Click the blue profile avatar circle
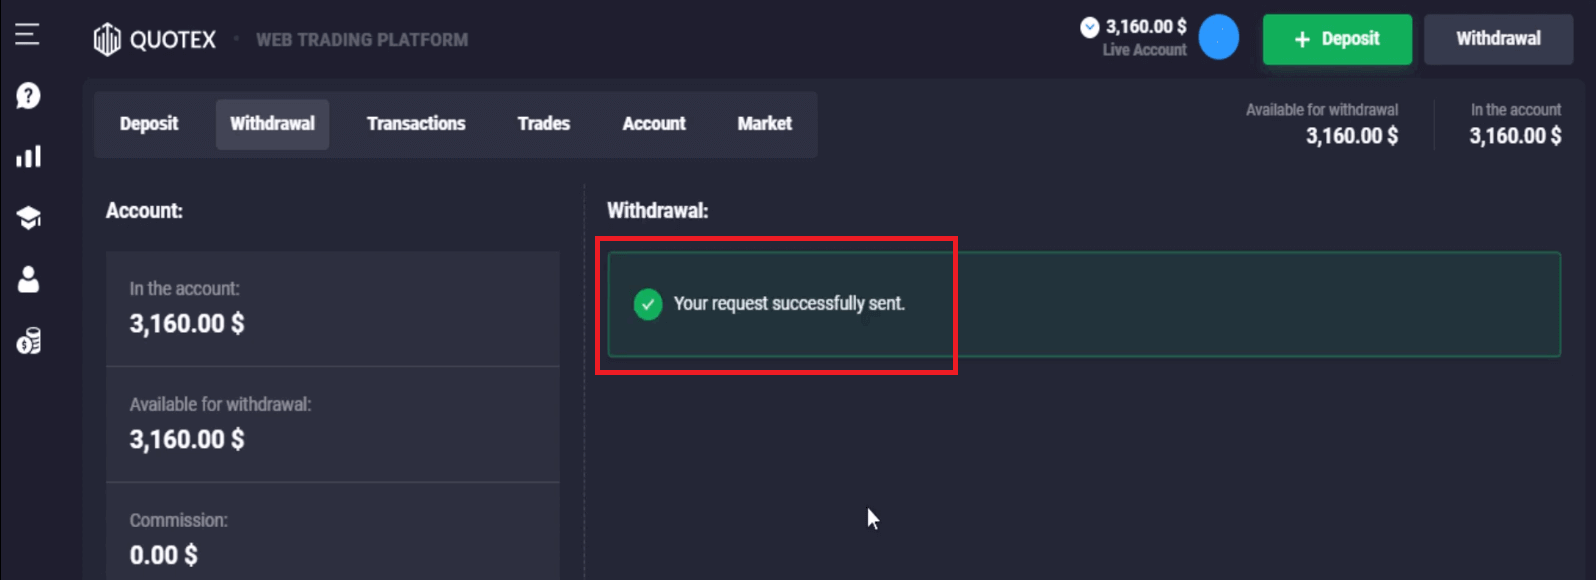 point(1218,38)
